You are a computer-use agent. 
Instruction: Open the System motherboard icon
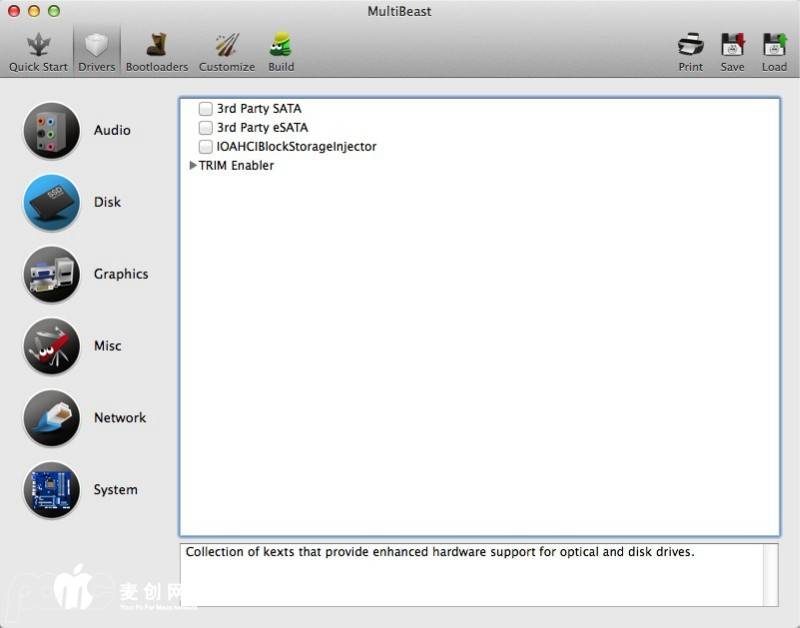(51, 491)
